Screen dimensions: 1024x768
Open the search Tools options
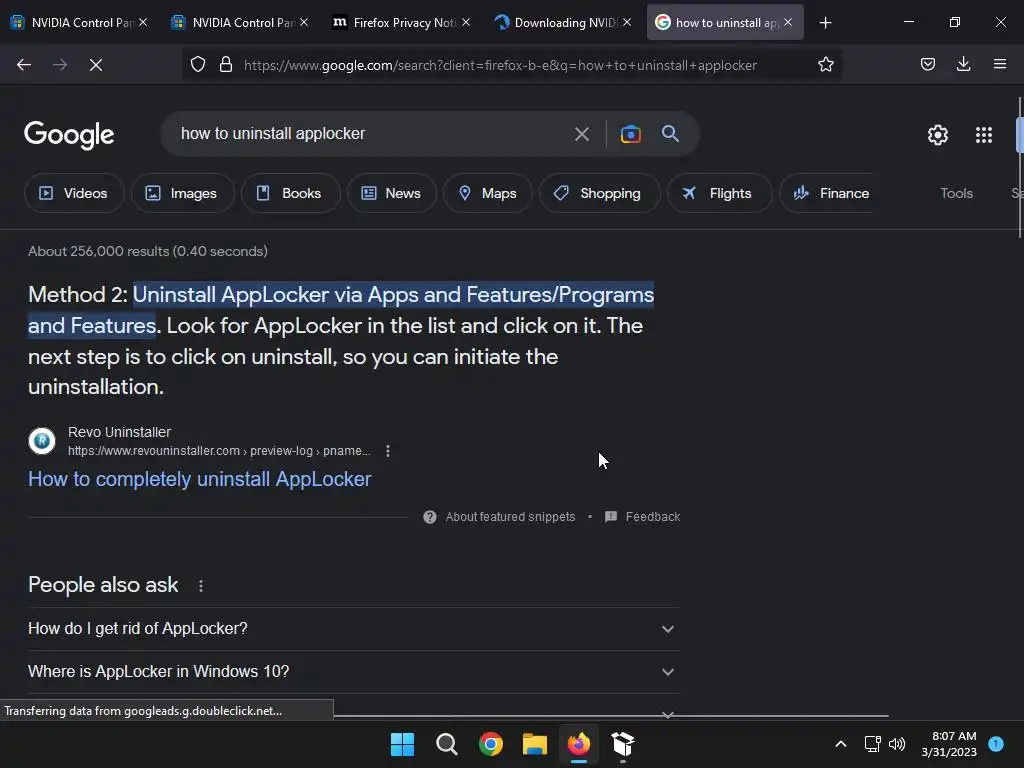tap(956, 193)
